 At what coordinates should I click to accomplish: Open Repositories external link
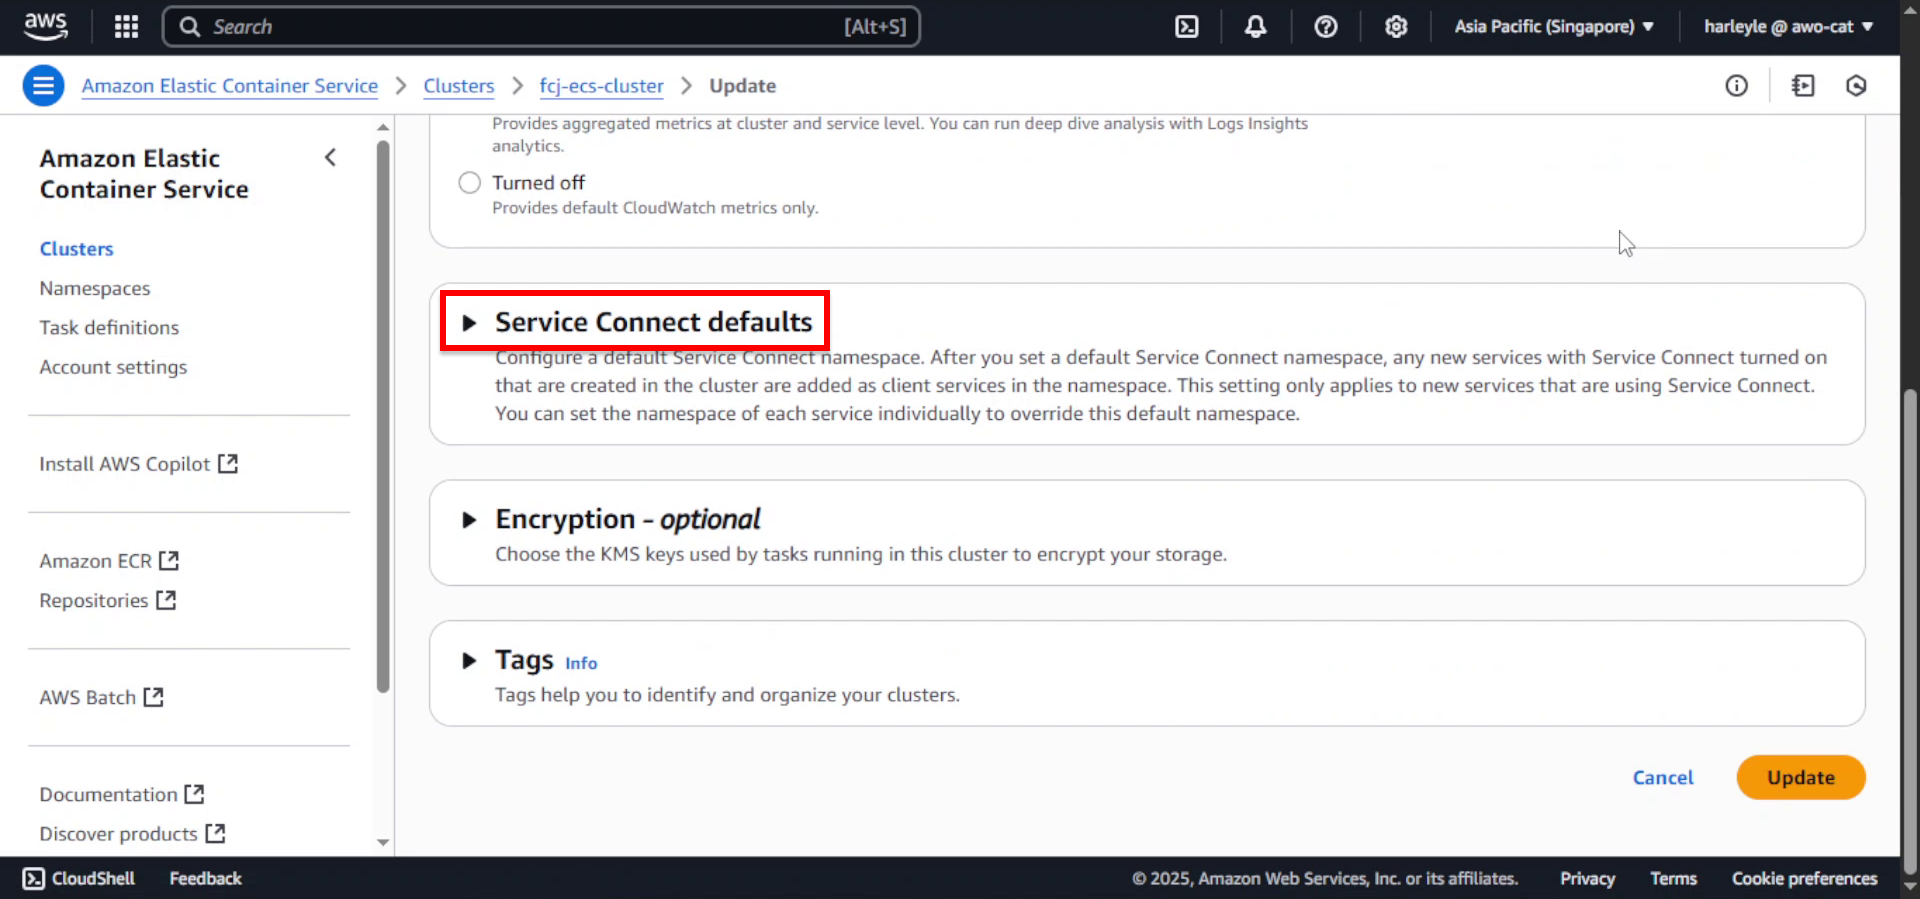(108, 600)
